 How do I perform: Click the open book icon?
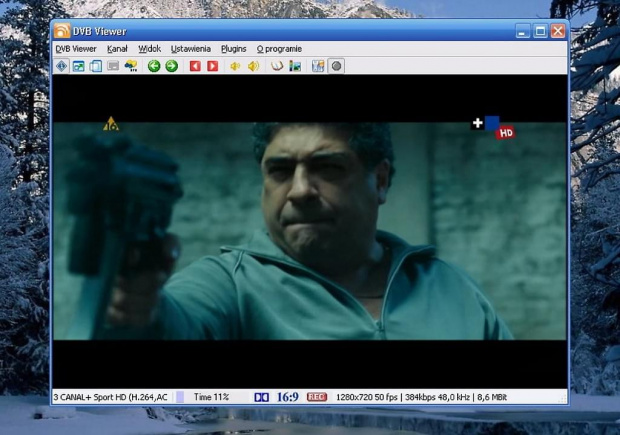277,66
